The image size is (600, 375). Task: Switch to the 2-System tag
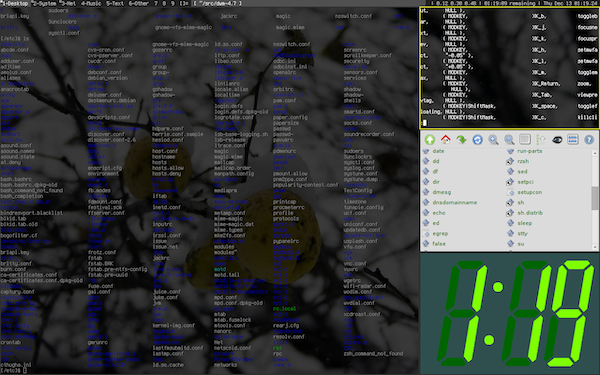click(44, 3)
